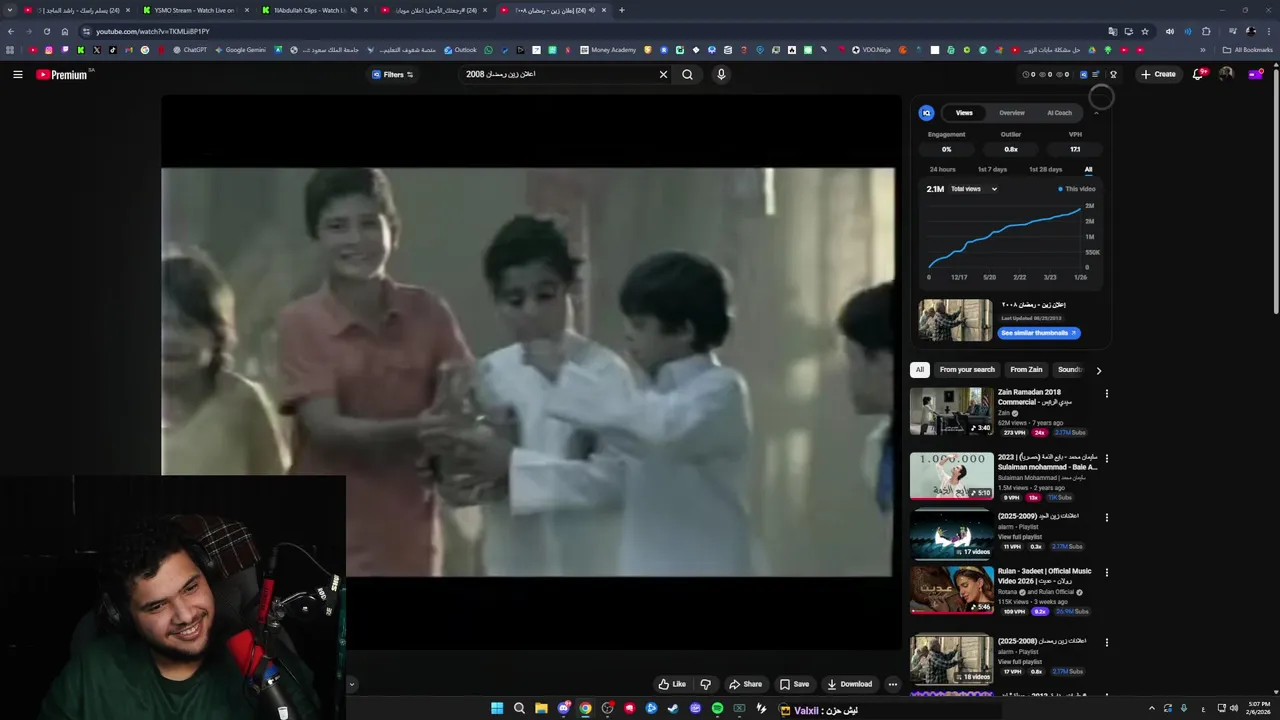
Task: Start voice search with microphone
Action: [x=721, y=74]
